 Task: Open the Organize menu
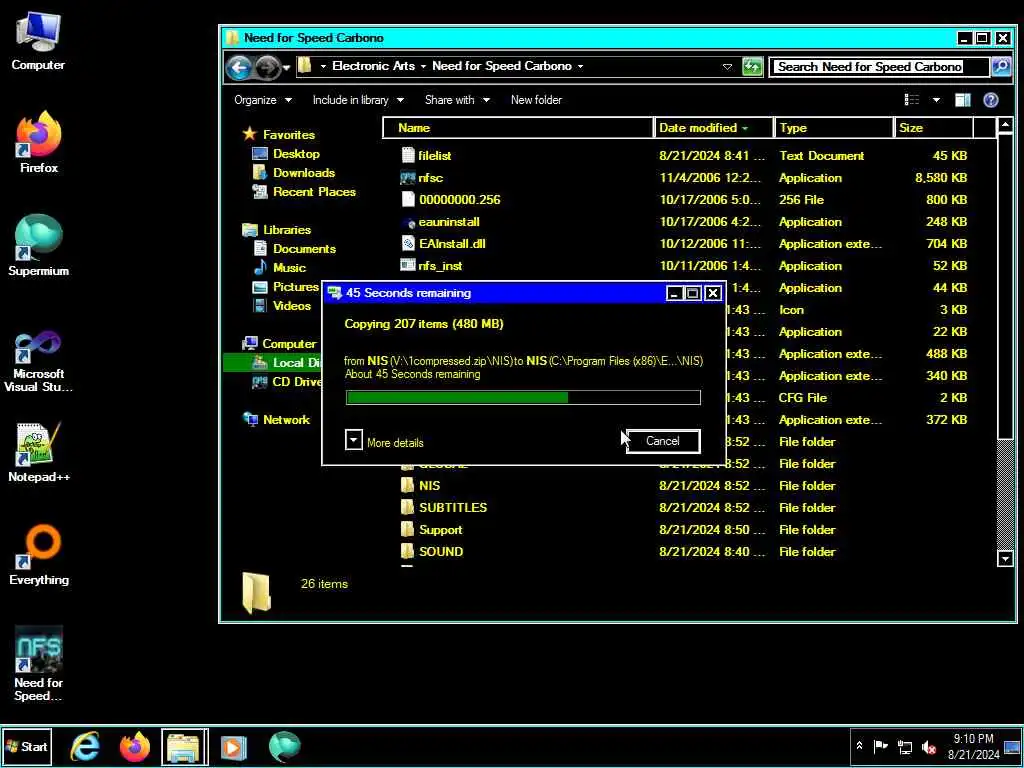pyautogui.click(x=263, y=100)
